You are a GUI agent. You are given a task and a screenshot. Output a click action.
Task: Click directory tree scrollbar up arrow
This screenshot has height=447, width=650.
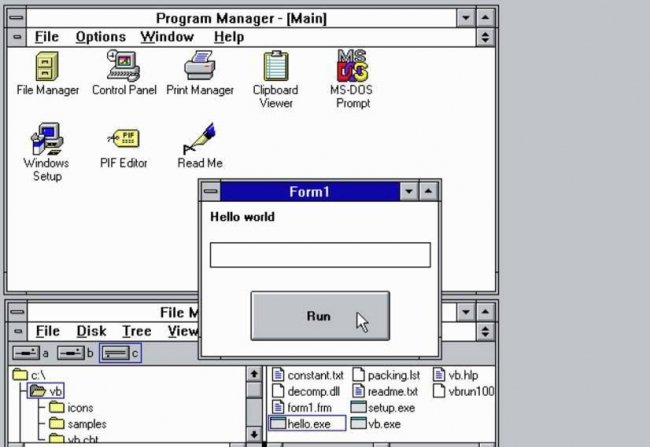click(x=254, y=374)
